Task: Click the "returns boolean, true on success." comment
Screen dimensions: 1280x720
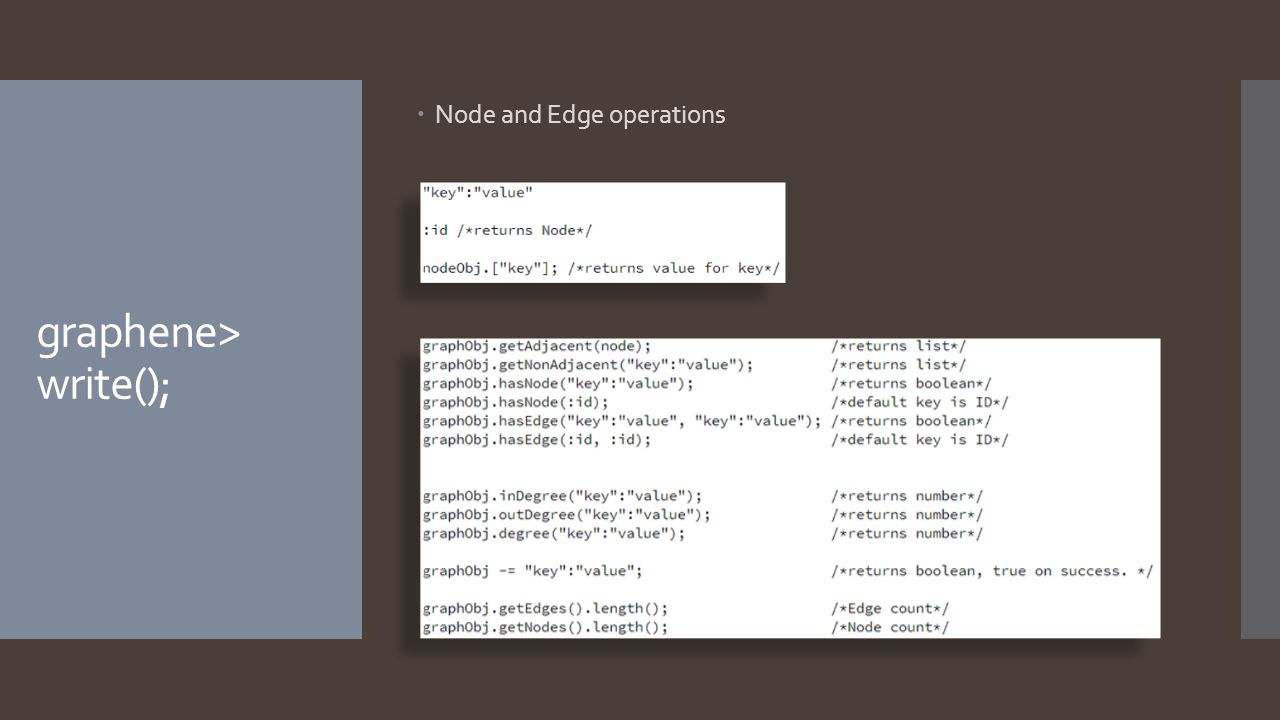Action: tap(992, 571)
